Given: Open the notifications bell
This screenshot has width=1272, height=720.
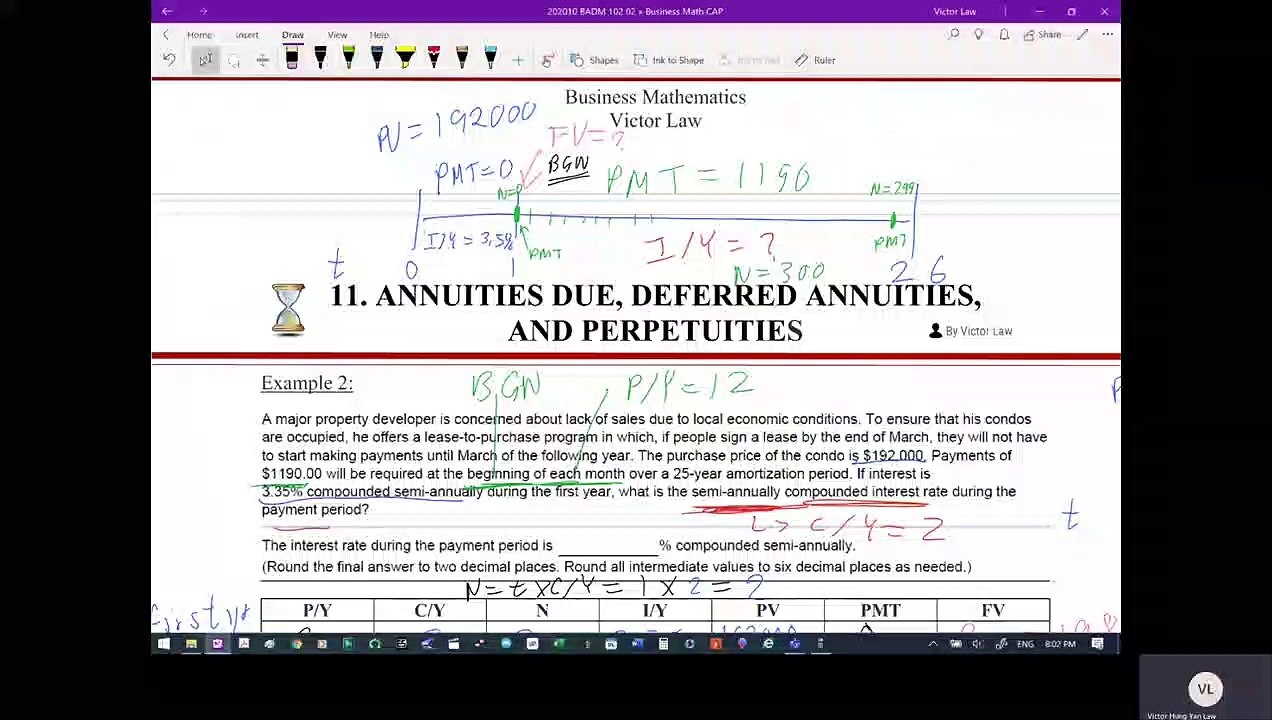Looking at the screenshot, I should pyautogui.click(x=1004, y=35).
